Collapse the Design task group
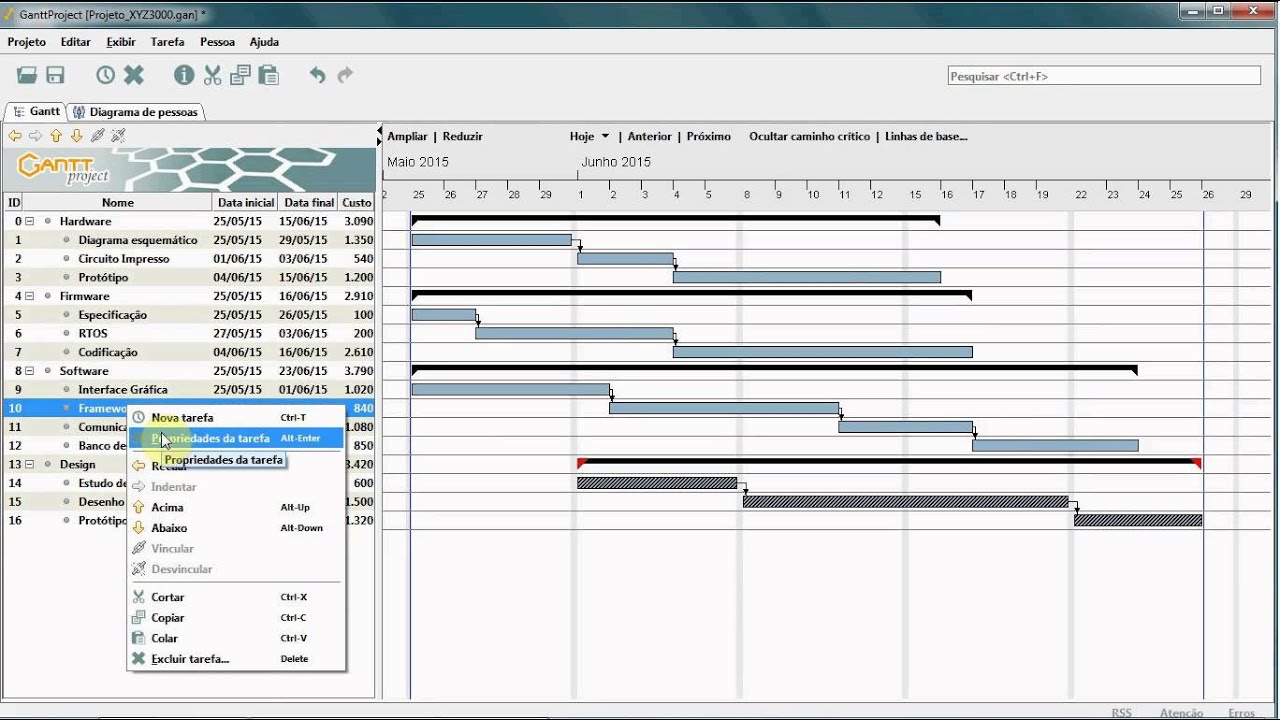This screenshot has width=1280, height=720. 29,464
